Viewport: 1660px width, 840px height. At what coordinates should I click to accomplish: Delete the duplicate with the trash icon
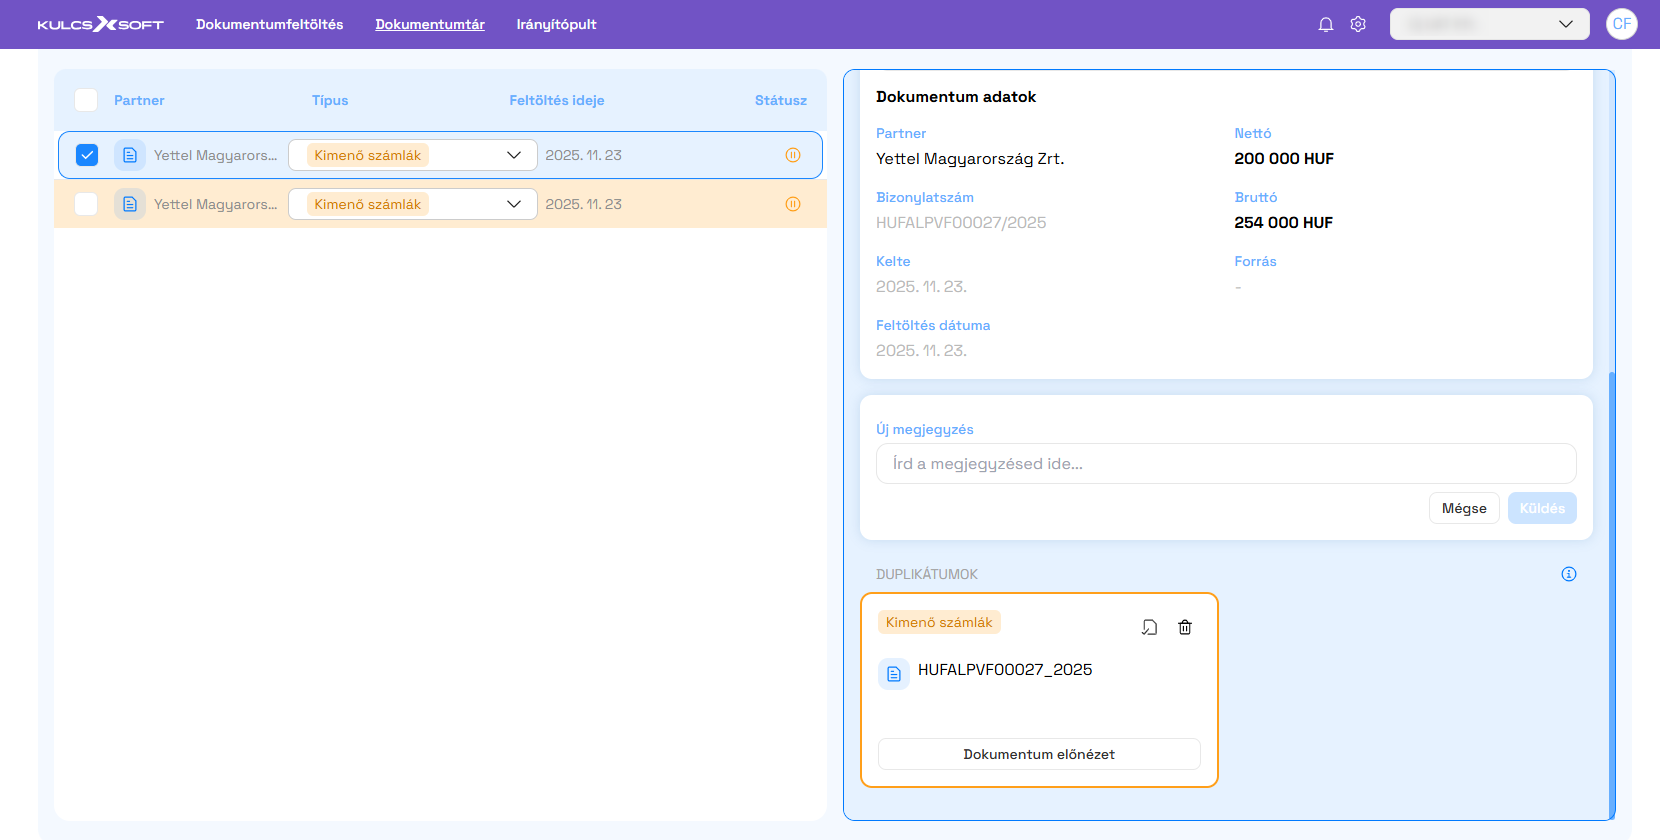tap(1185, 627)
